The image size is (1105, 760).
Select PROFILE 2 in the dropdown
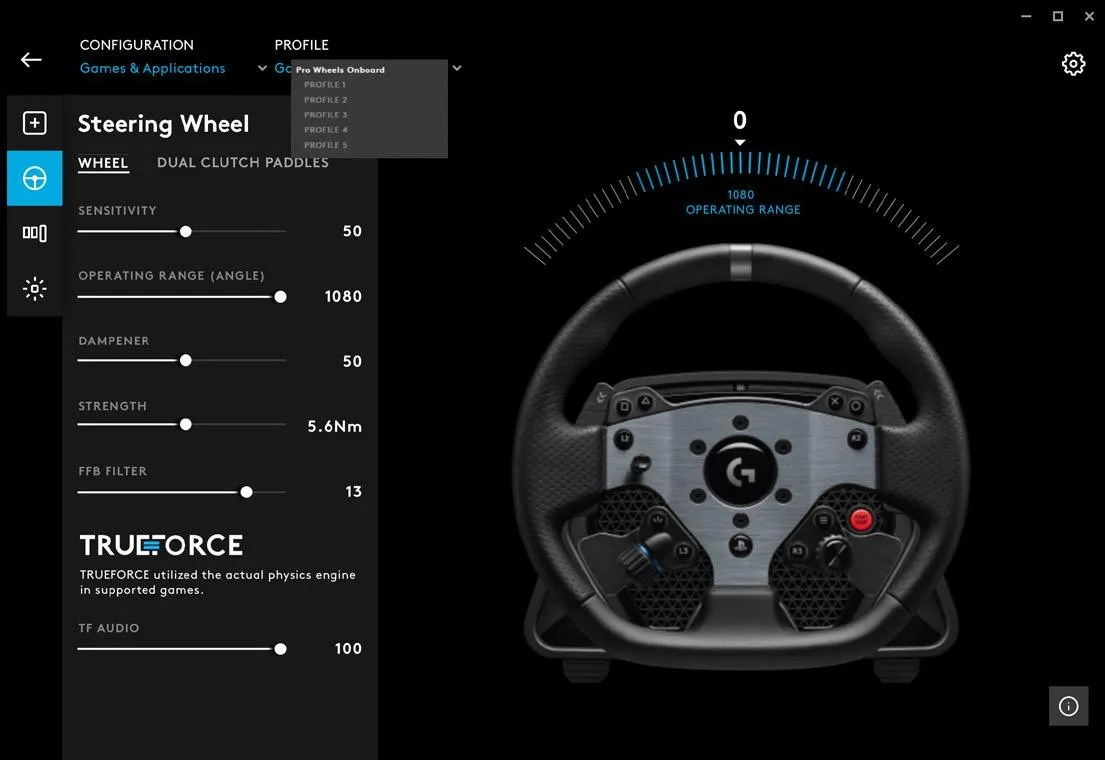326,100
